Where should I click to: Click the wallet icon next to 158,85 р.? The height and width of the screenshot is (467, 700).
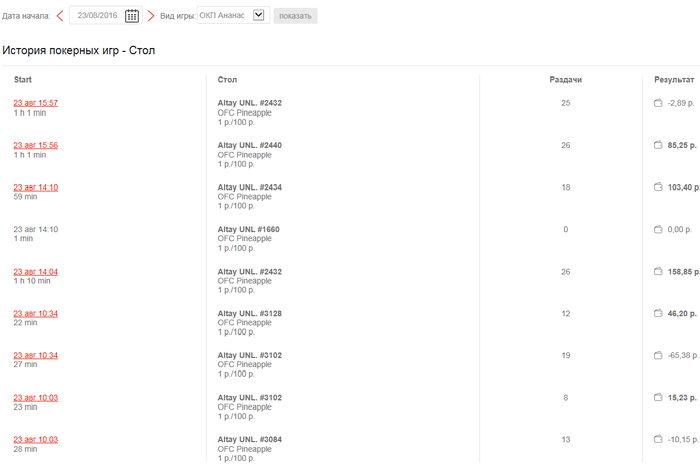pyautogui.click(x=657, y=271)
